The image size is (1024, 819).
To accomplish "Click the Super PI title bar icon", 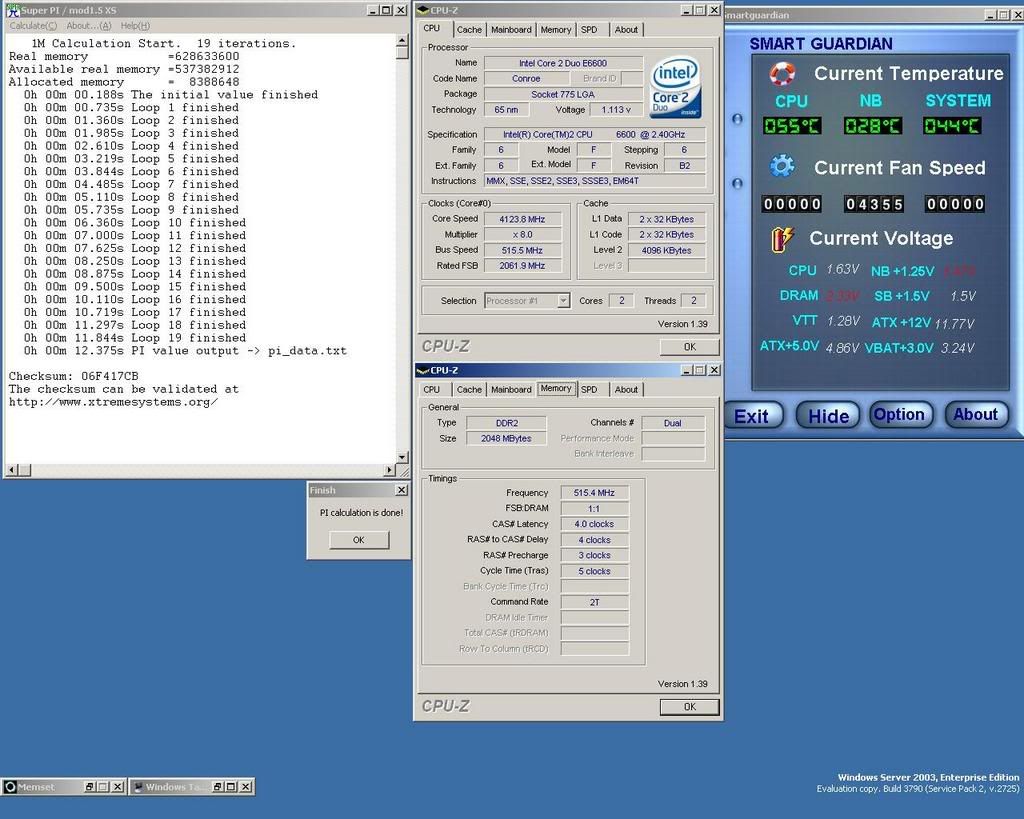I will (x=13, y=10).
